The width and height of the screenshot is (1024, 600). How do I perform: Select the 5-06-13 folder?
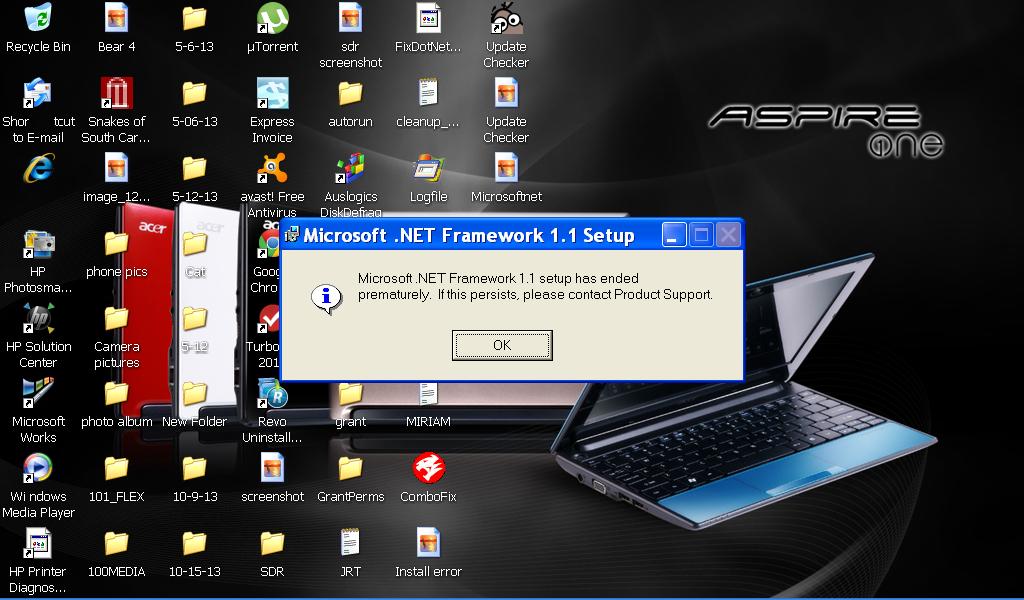194,93
